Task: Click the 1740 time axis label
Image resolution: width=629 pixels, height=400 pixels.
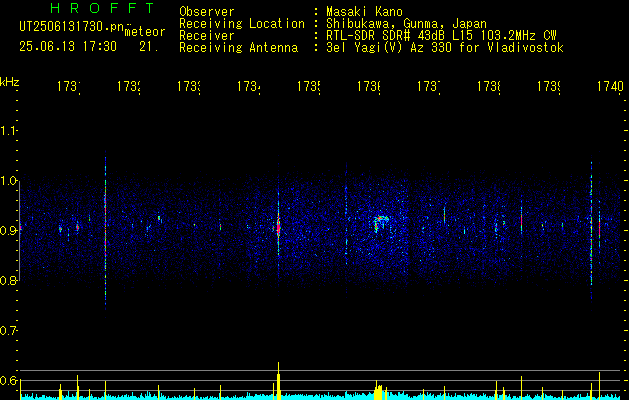Action: point(610,86)
